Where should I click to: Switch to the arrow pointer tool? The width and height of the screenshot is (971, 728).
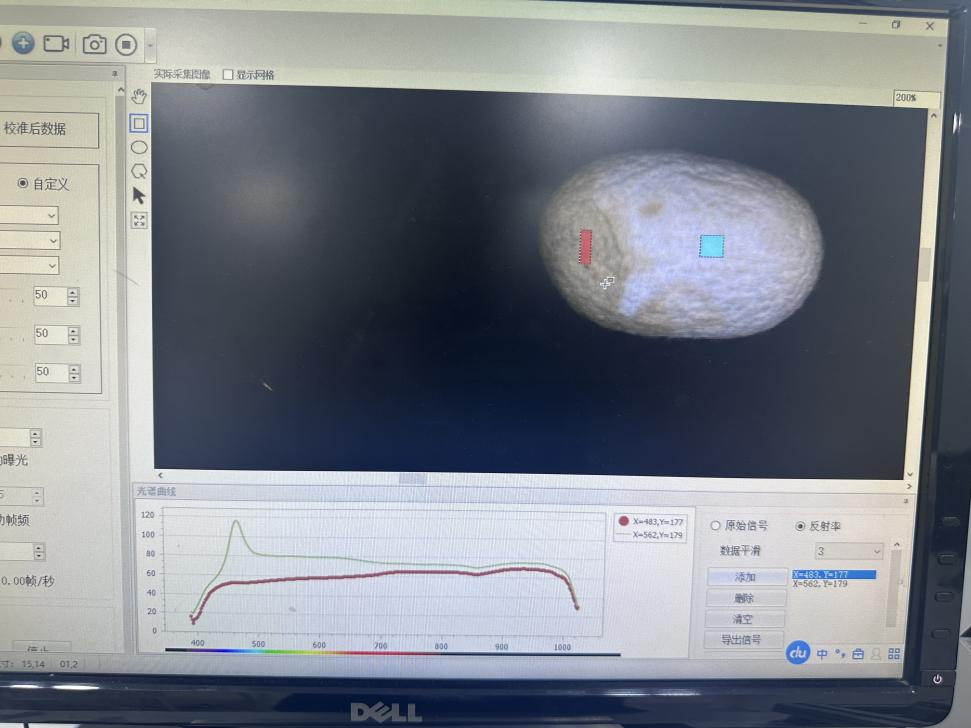139,196
